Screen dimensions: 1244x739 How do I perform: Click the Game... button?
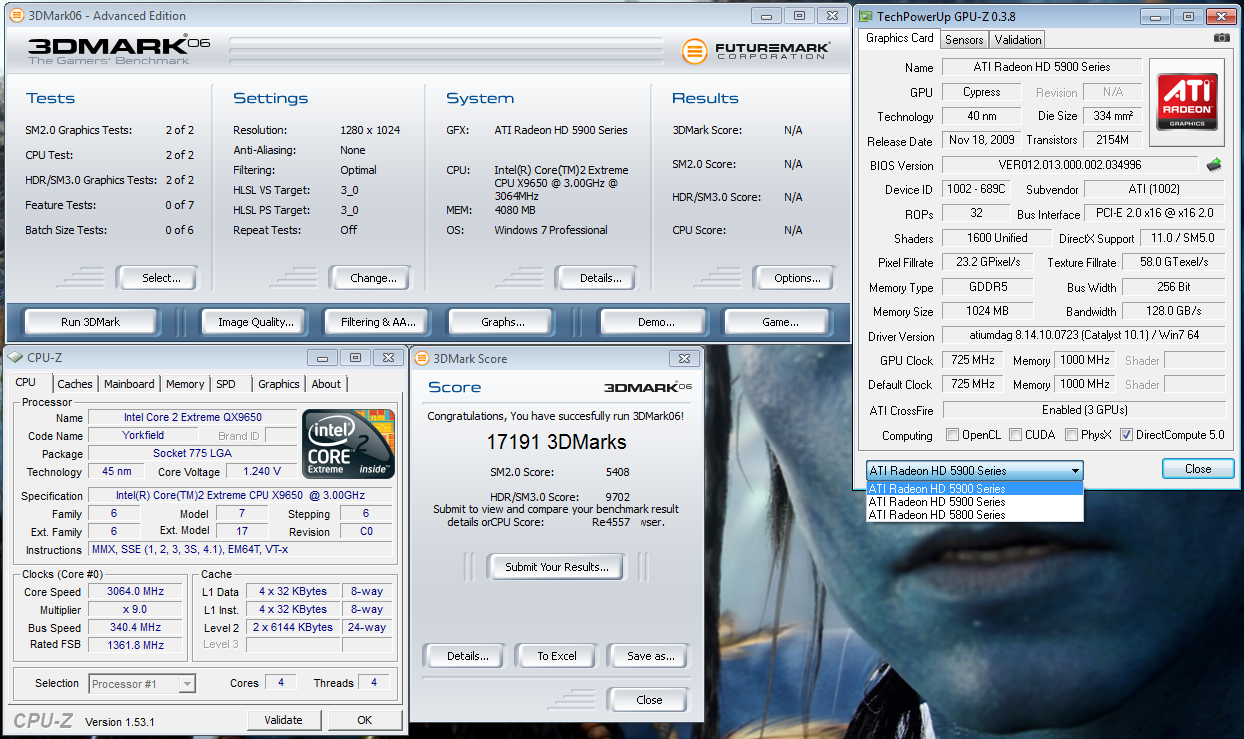coord(779,322)
